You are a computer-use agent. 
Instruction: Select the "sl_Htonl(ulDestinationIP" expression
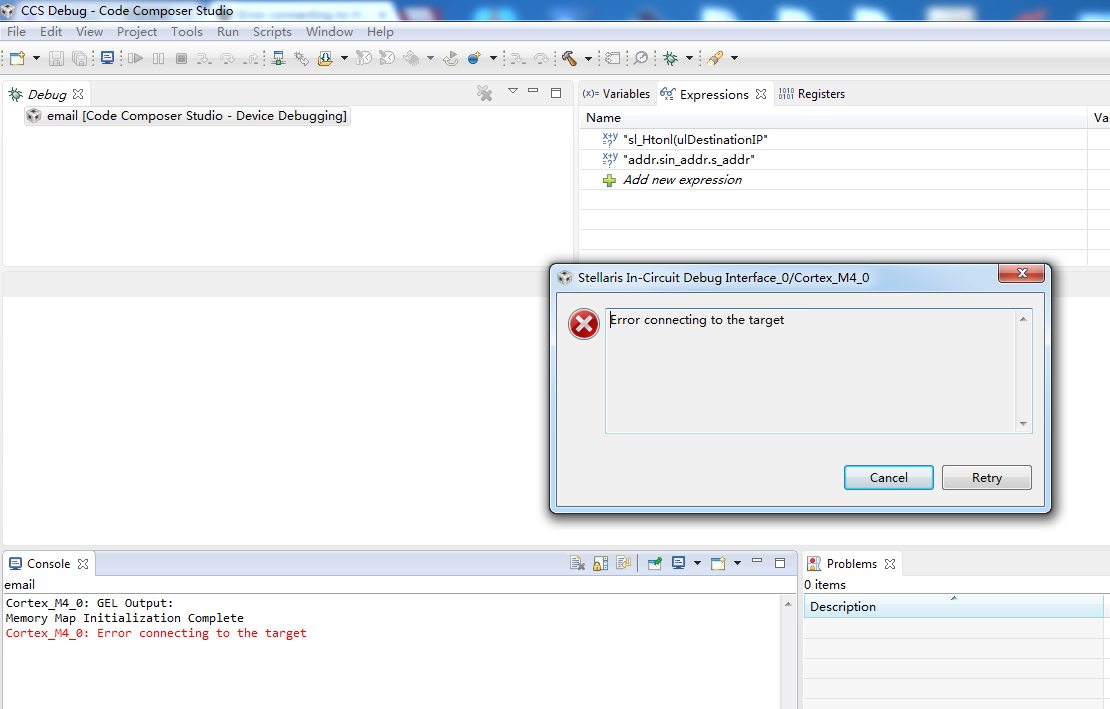coord(694,139)
